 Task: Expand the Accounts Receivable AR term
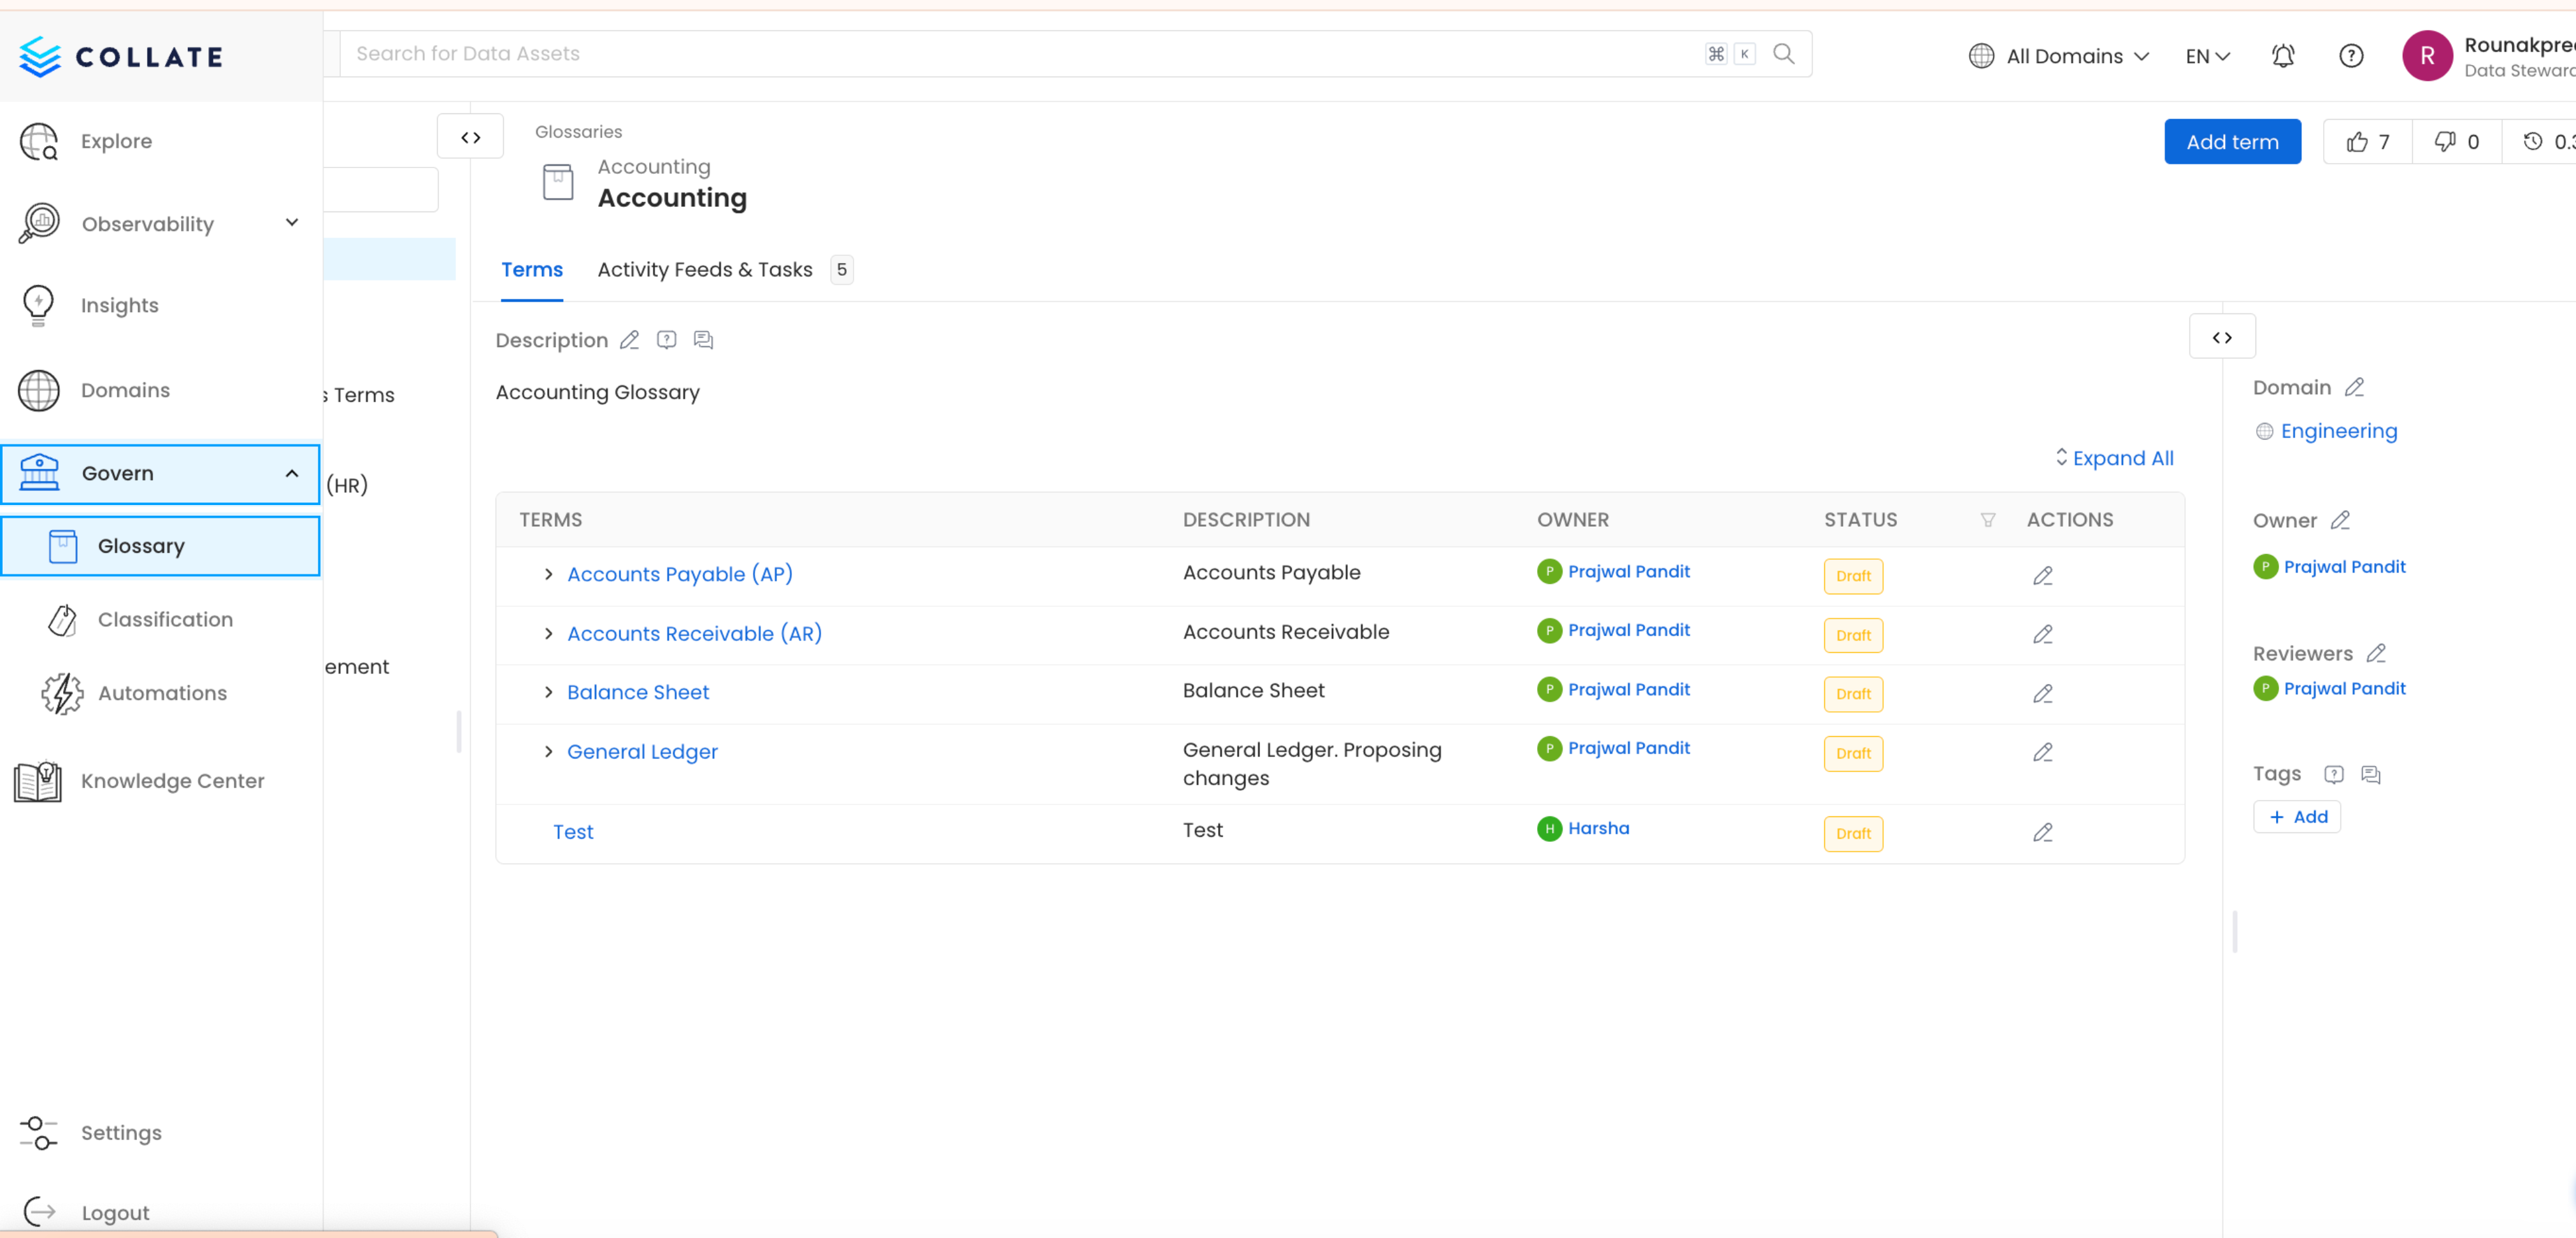click(548, 632)
